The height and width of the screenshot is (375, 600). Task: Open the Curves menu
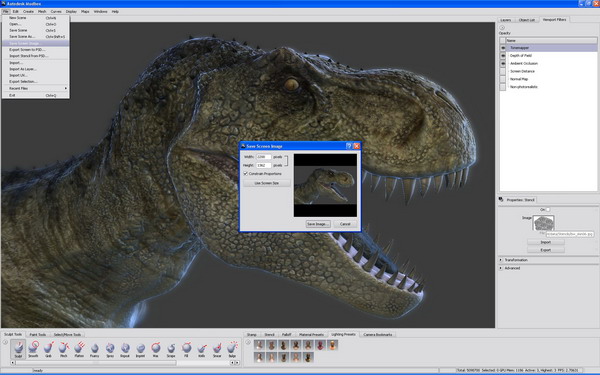[x=56, y=11]
